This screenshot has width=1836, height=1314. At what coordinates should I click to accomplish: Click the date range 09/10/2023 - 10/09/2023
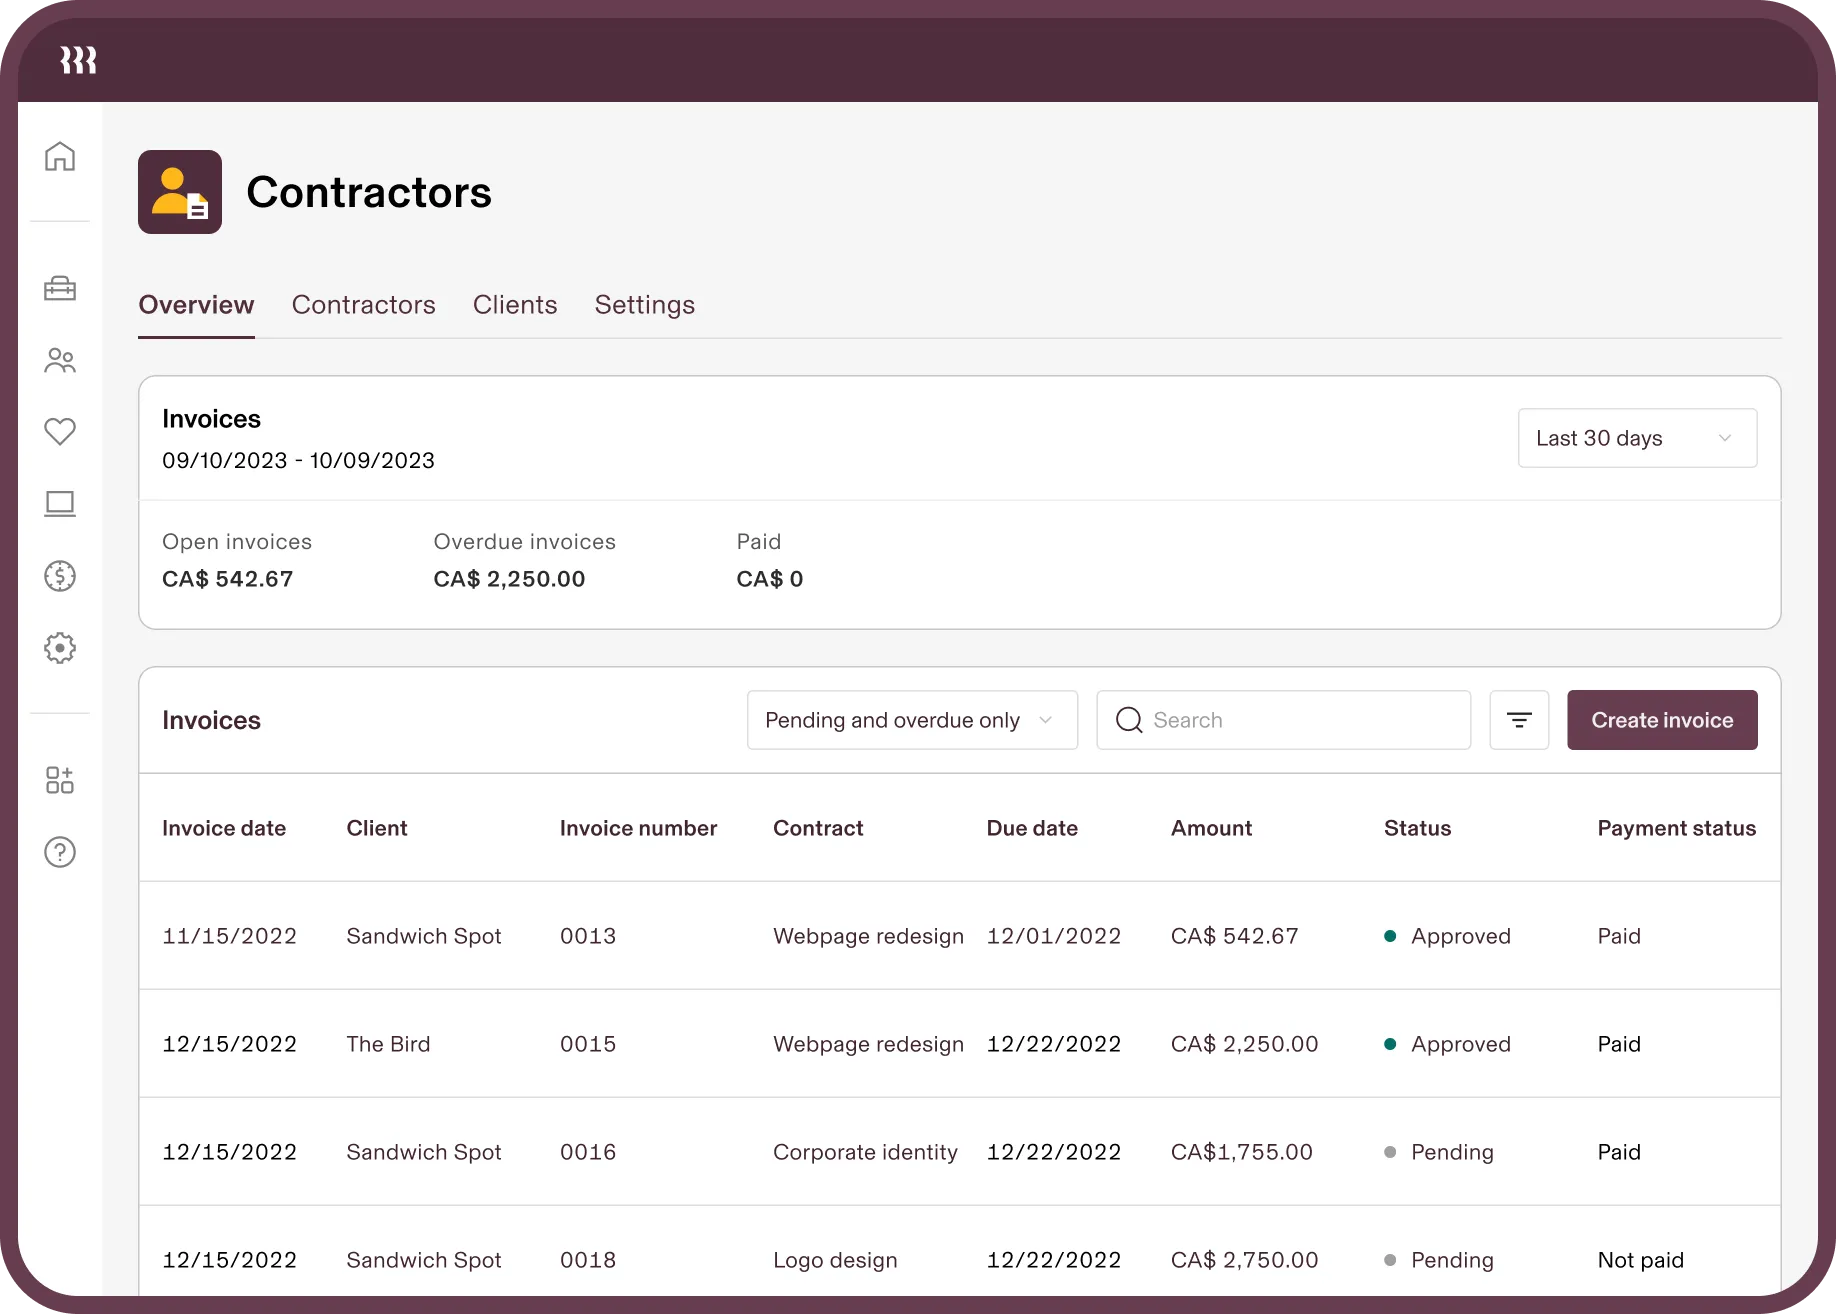[298, 460]
